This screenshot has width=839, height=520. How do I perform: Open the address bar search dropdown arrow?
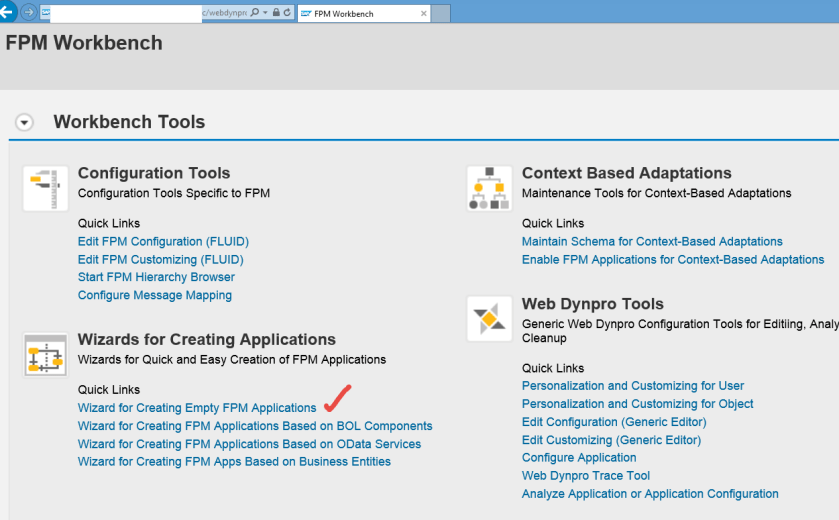pos(264,13)
